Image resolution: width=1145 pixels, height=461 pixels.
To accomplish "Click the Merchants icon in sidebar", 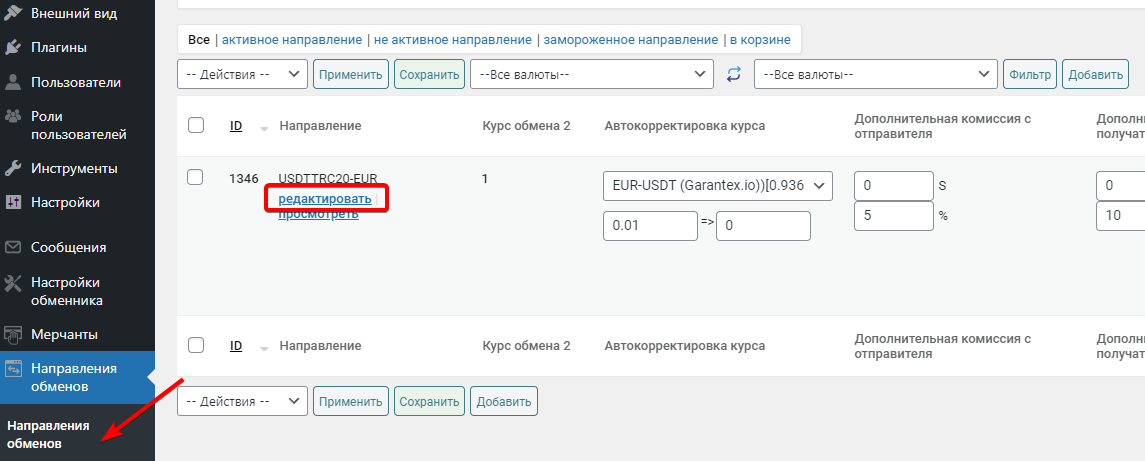I will (x=14, y=334).
